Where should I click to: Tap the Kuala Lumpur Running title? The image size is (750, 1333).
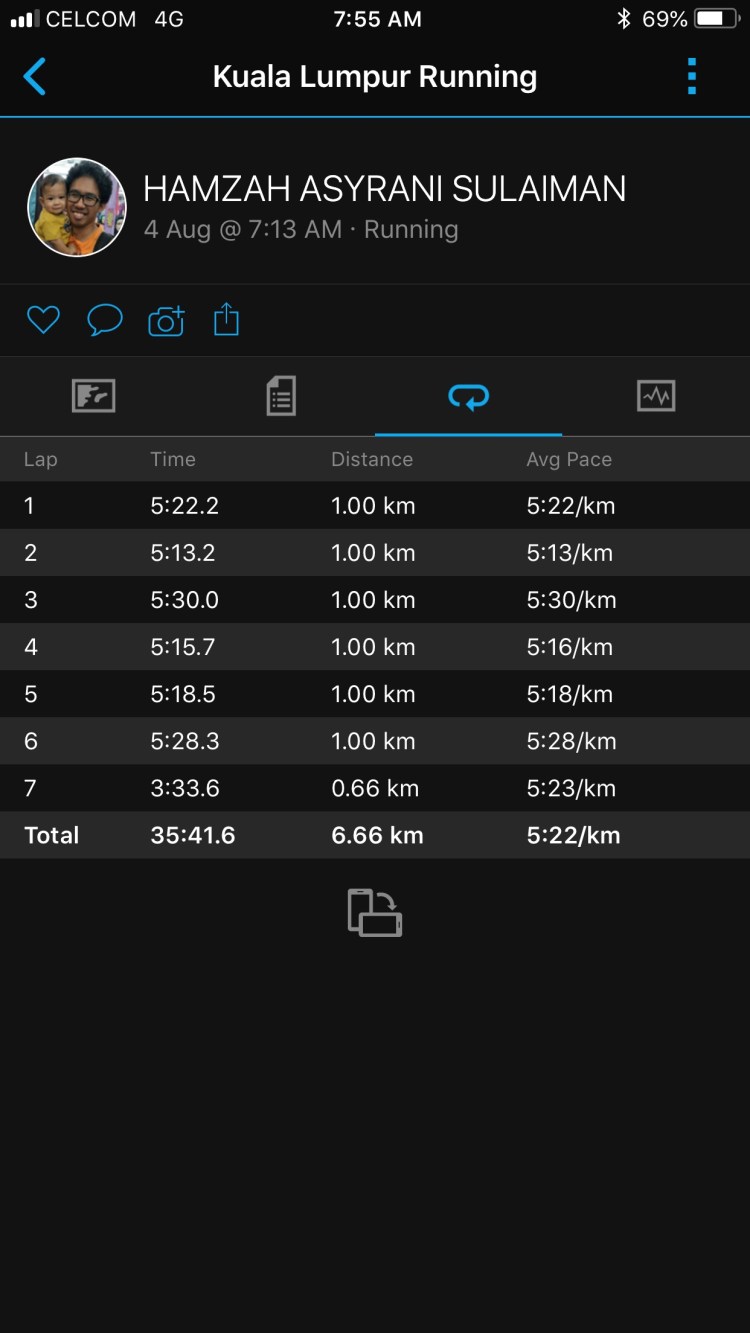(375, 77)
